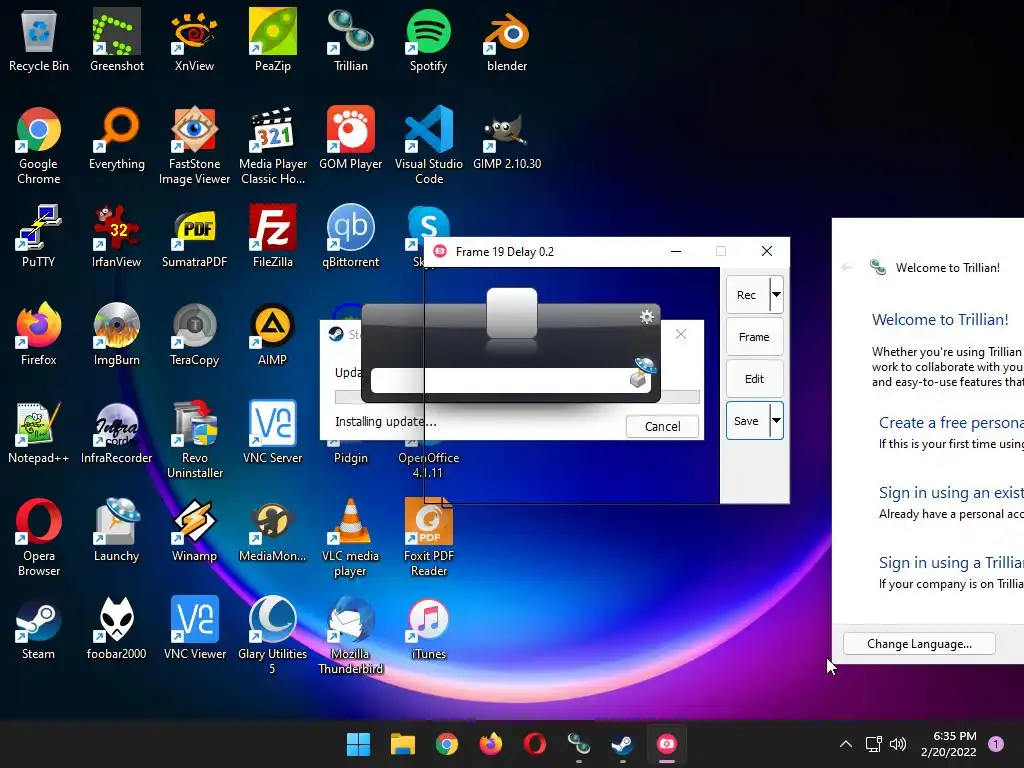Click the Frame button
Screen dimensions: 1024x768
(754, 337)
